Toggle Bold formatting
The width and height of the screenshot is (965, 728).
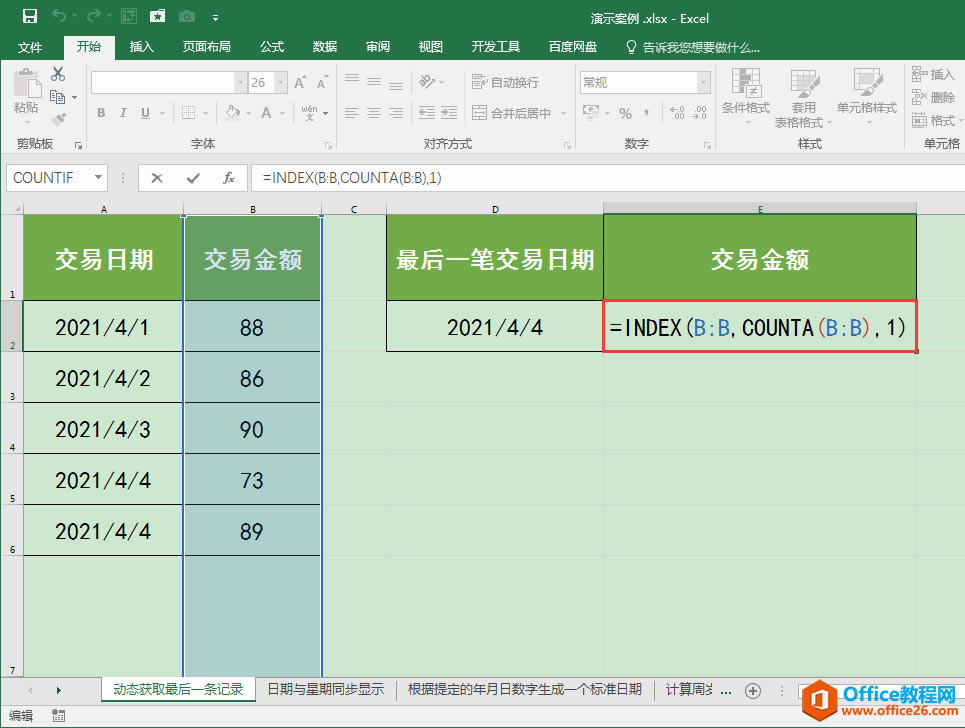[x=102, y=113]
